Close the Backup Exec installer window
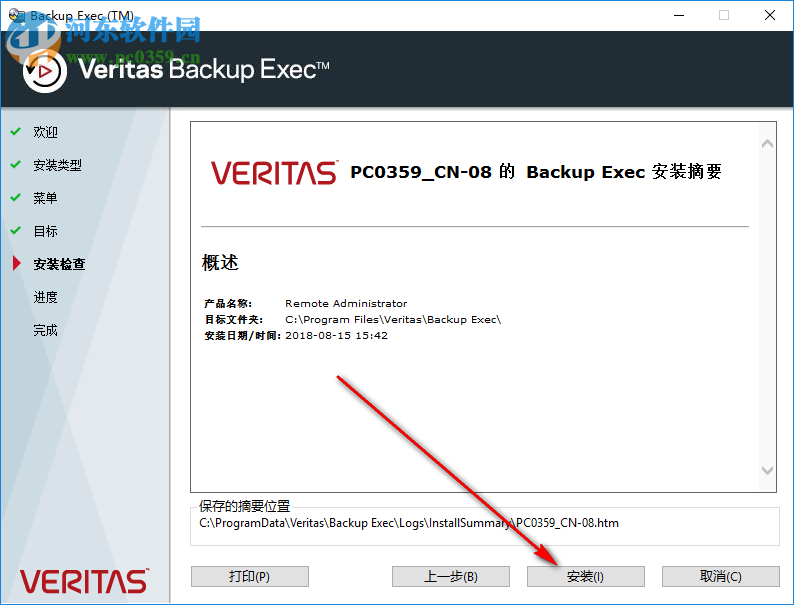Viewport: 794px width, 605px height. pos(770,15)
